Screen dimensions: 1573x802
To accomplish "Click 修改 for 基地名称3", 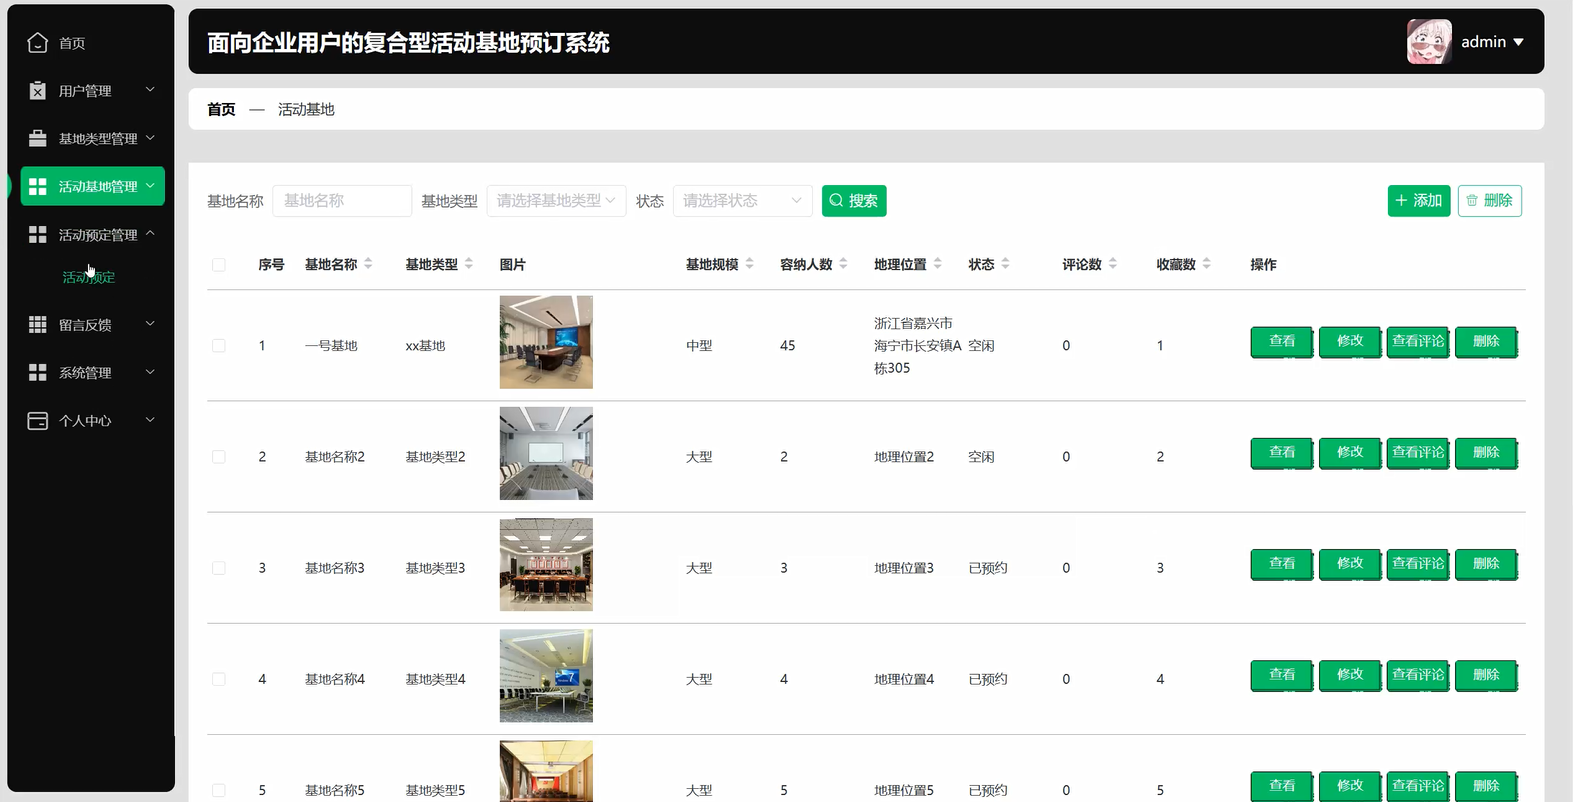I will (1350, 564).
